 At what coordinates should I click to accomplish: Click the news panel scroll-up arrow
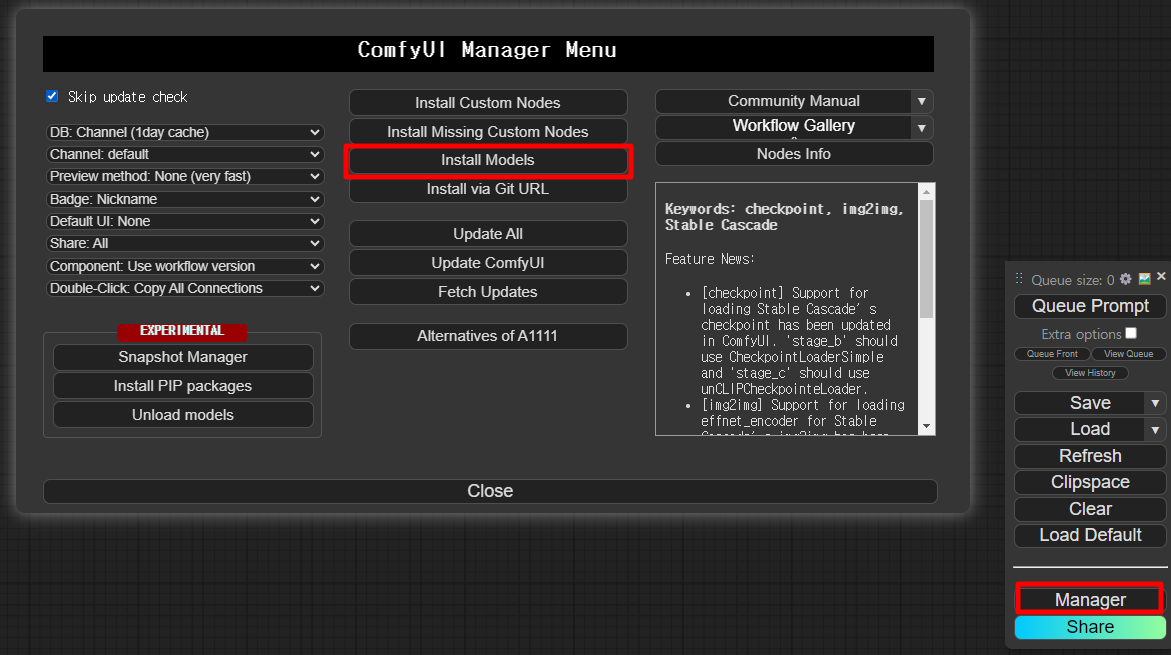pos(926,192)
